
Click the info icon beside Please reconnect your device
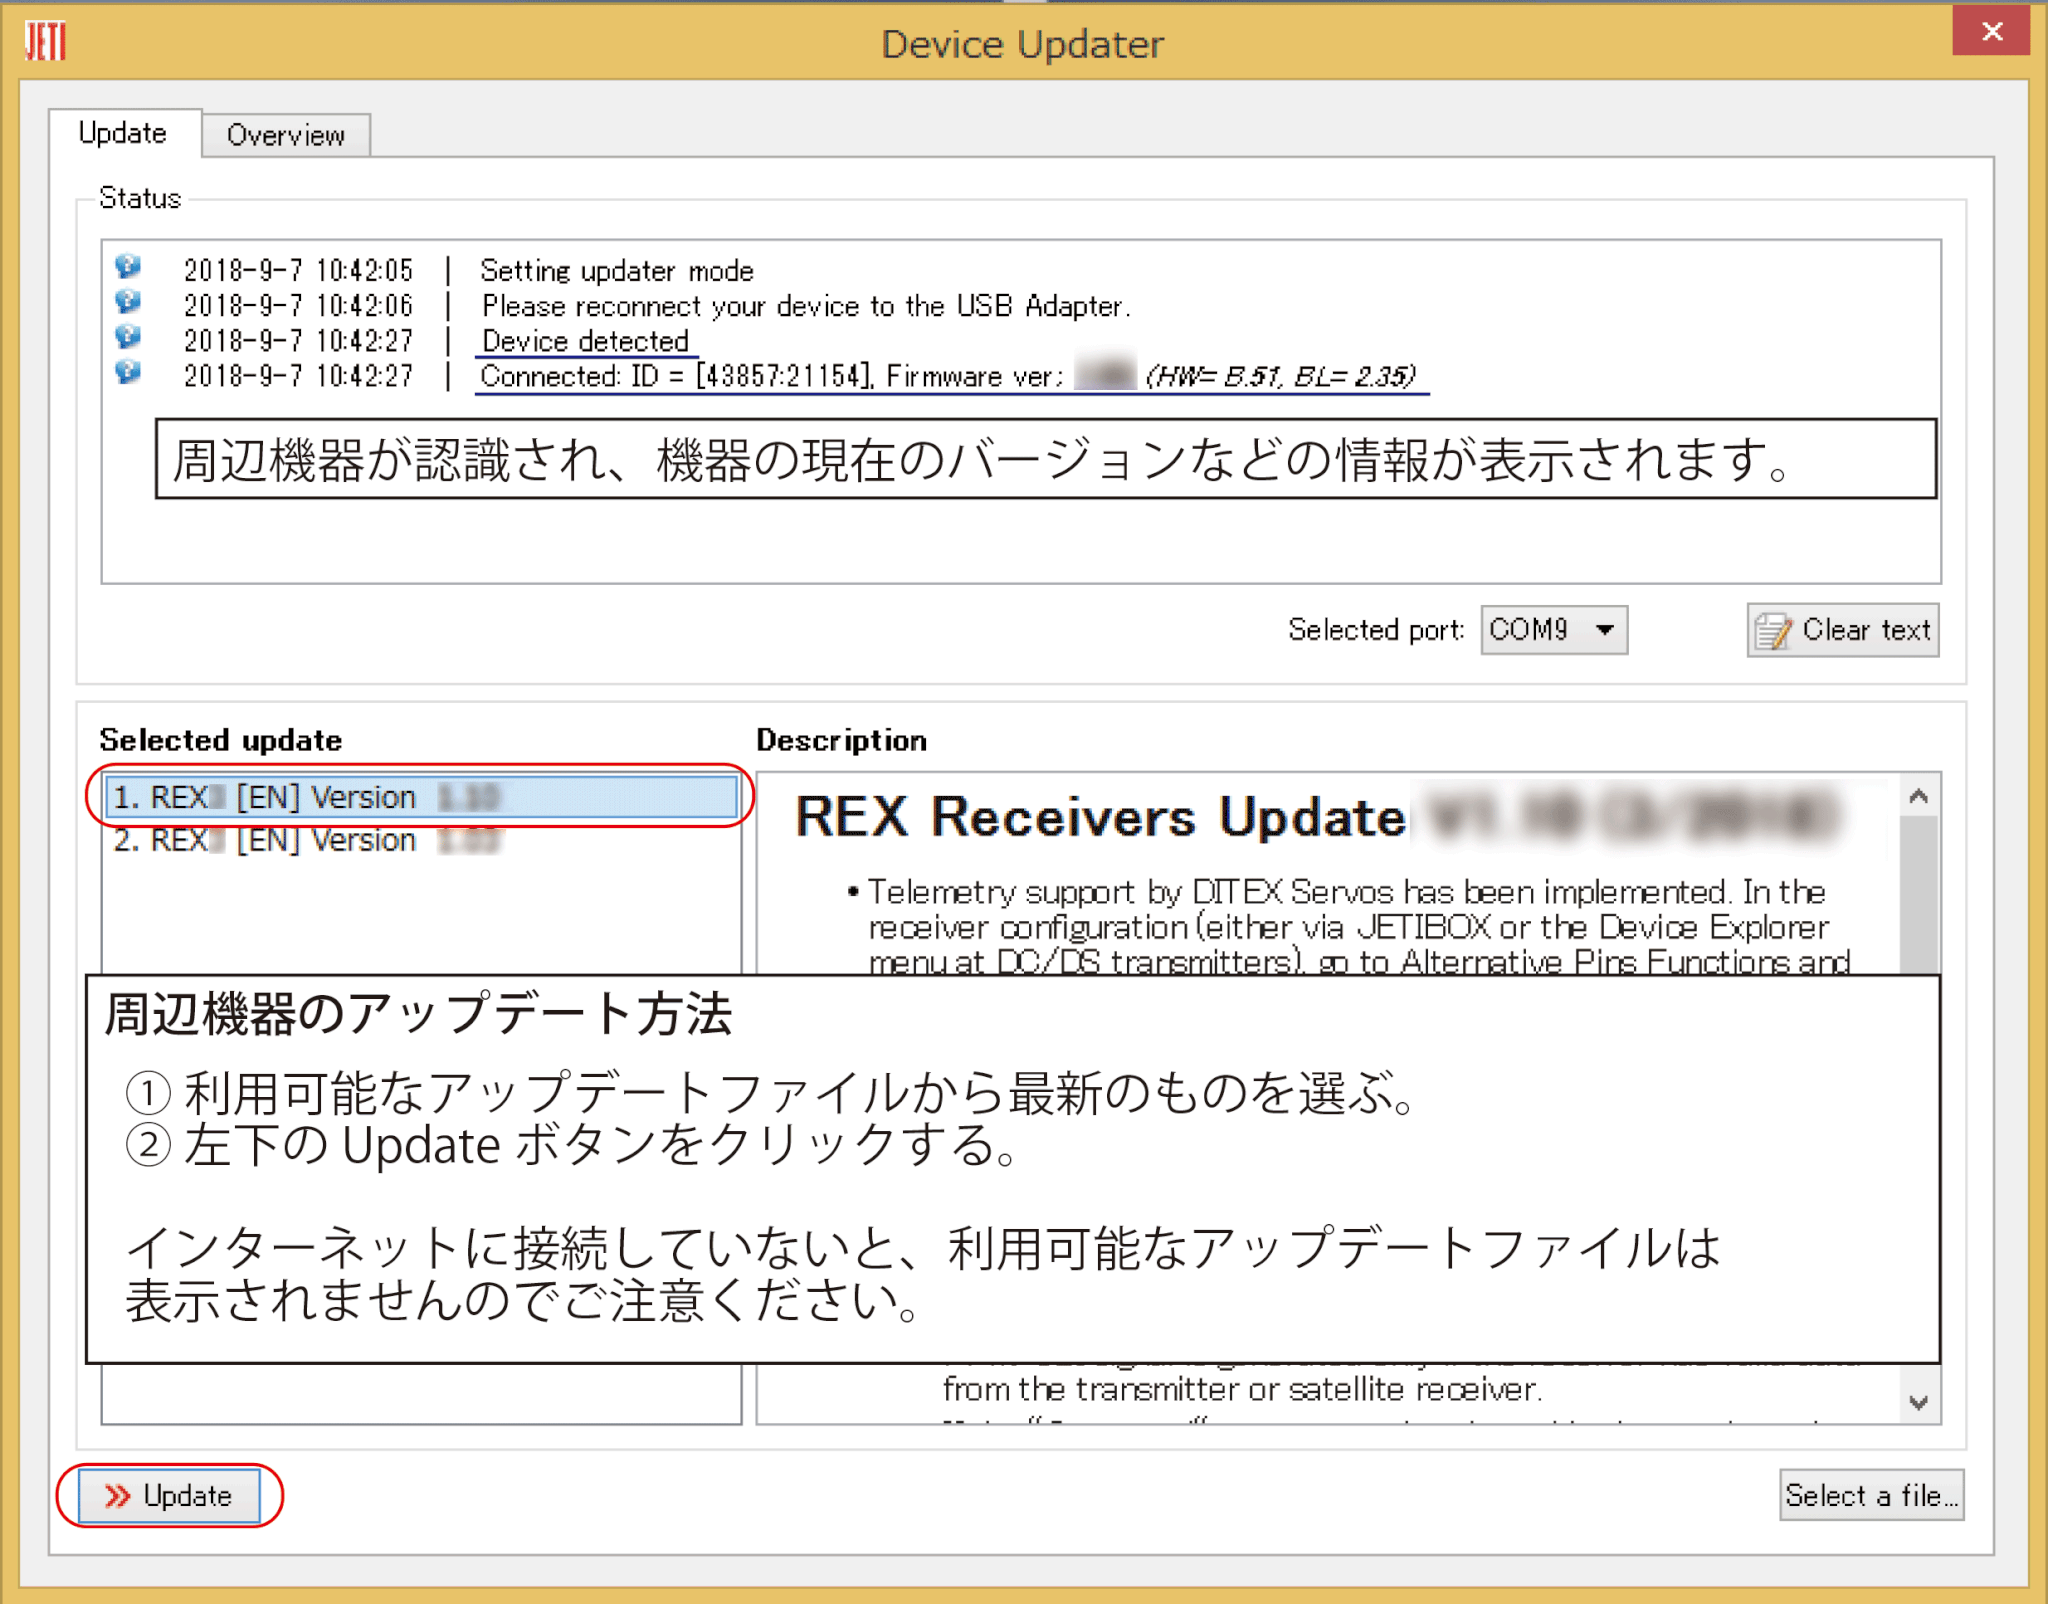click(128, 302)
